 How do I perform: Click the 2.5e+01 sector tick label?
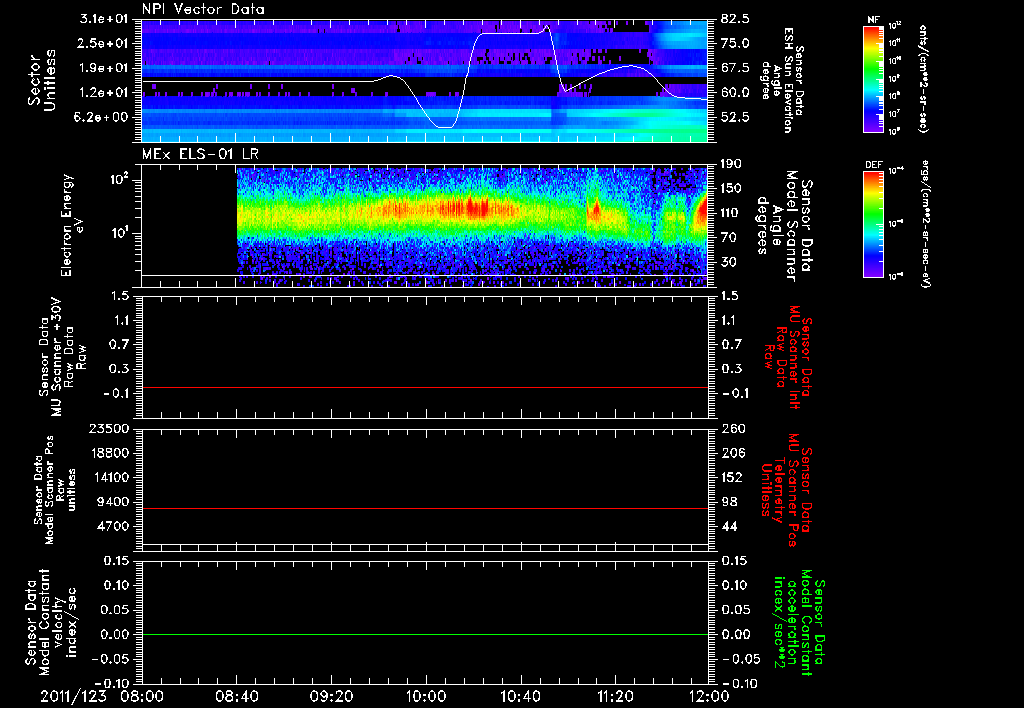[x=104, y=43]
